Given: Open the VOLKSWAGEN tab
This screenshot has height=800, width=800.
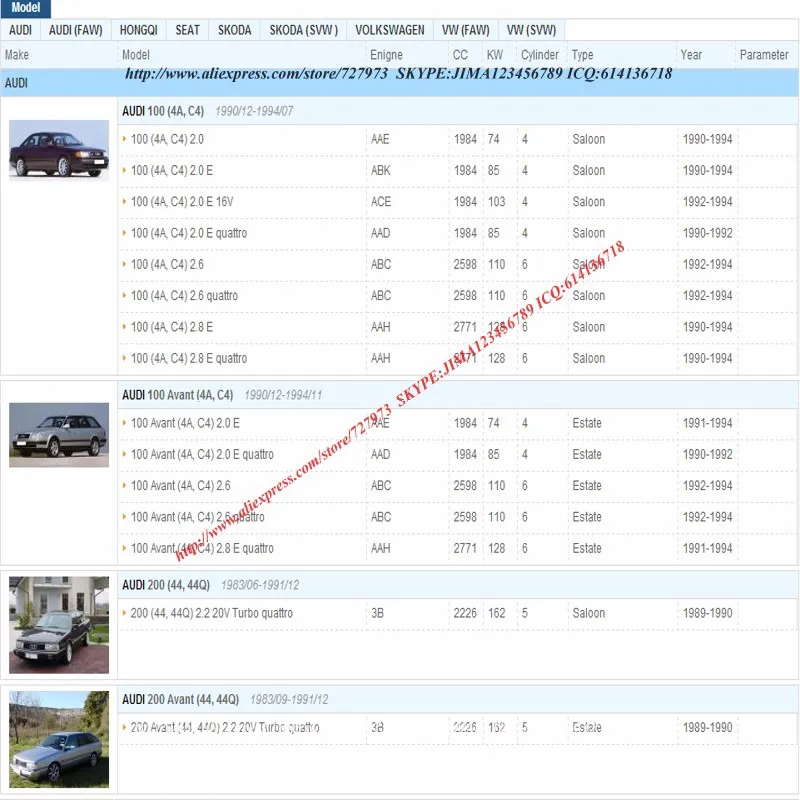Looking at the screenshot, I should pos(390,30).
